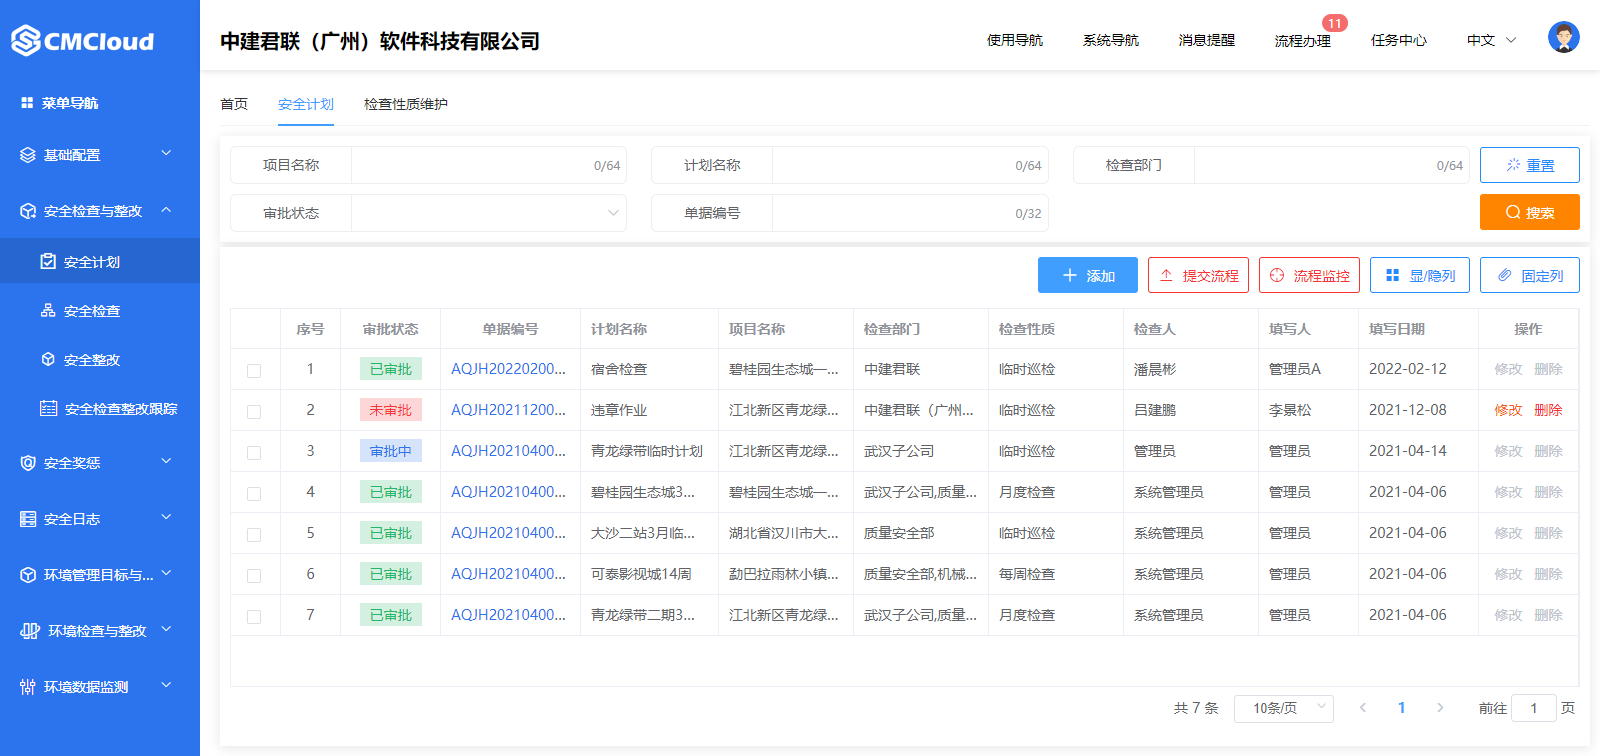
Task: Expand the 基础配置 sidebar menu
Action: 166,153
